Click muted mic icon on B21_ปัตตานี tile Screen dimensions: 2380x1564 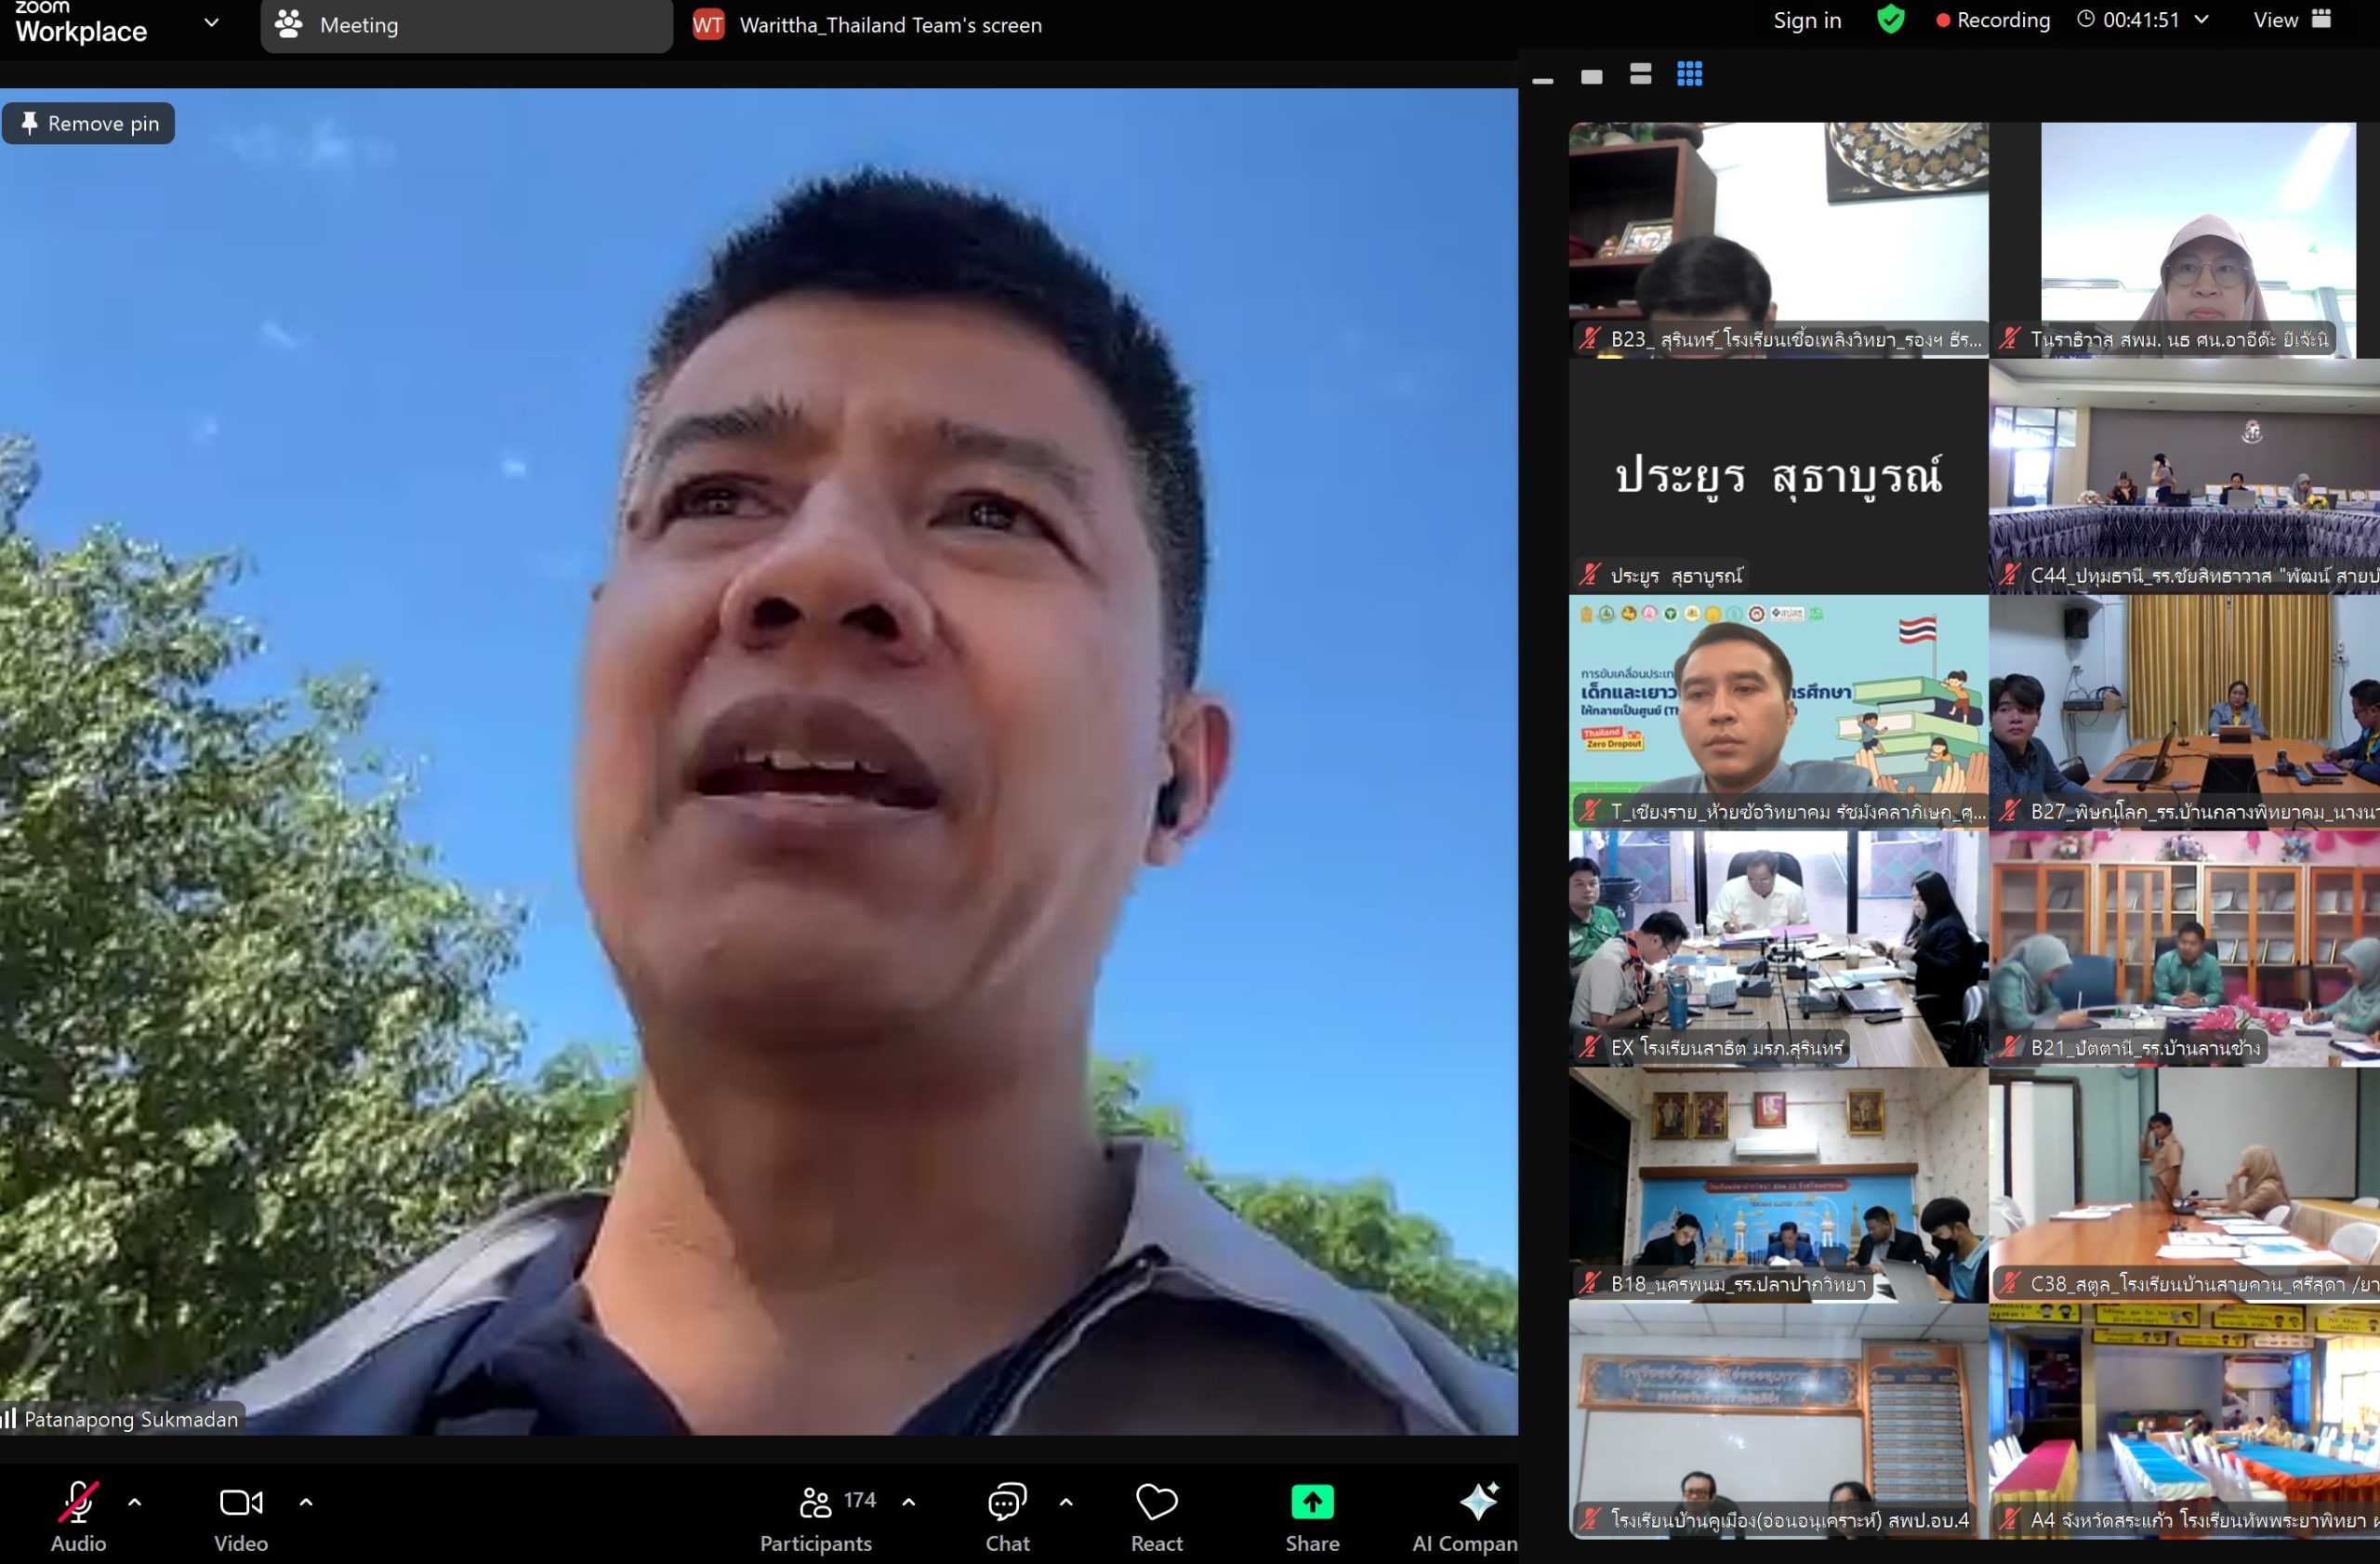(x=2010, y=1046)
